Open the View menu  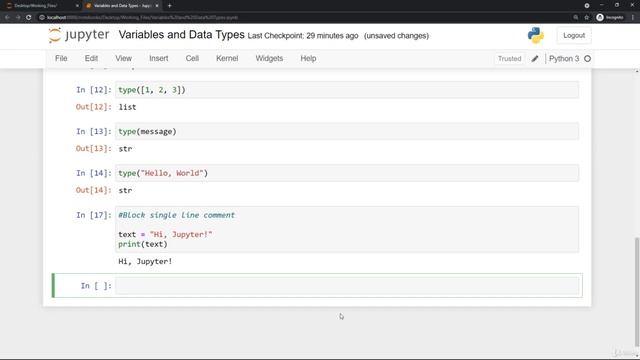123,58
